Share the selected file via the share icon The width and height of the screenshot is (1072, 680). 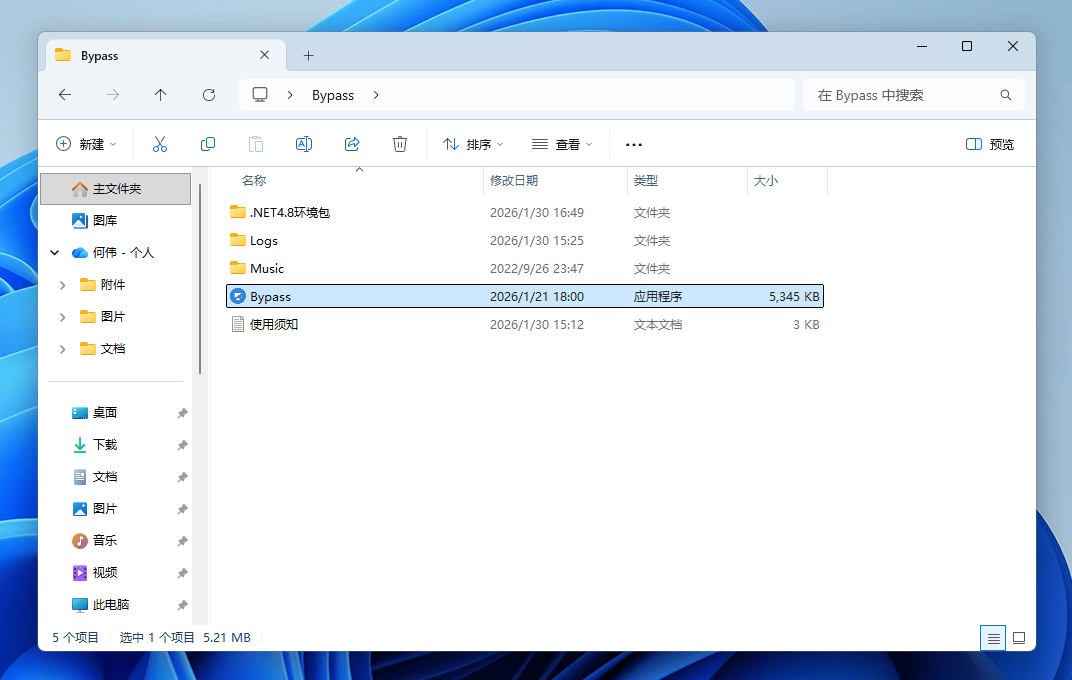pos(352,144)
